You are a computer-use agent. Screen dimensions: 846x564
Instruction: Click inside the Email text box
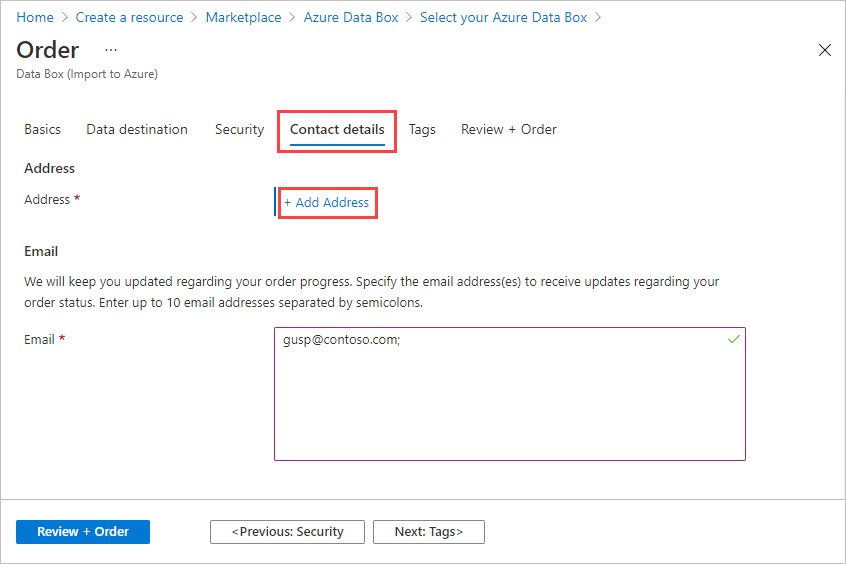click(509, 400)
